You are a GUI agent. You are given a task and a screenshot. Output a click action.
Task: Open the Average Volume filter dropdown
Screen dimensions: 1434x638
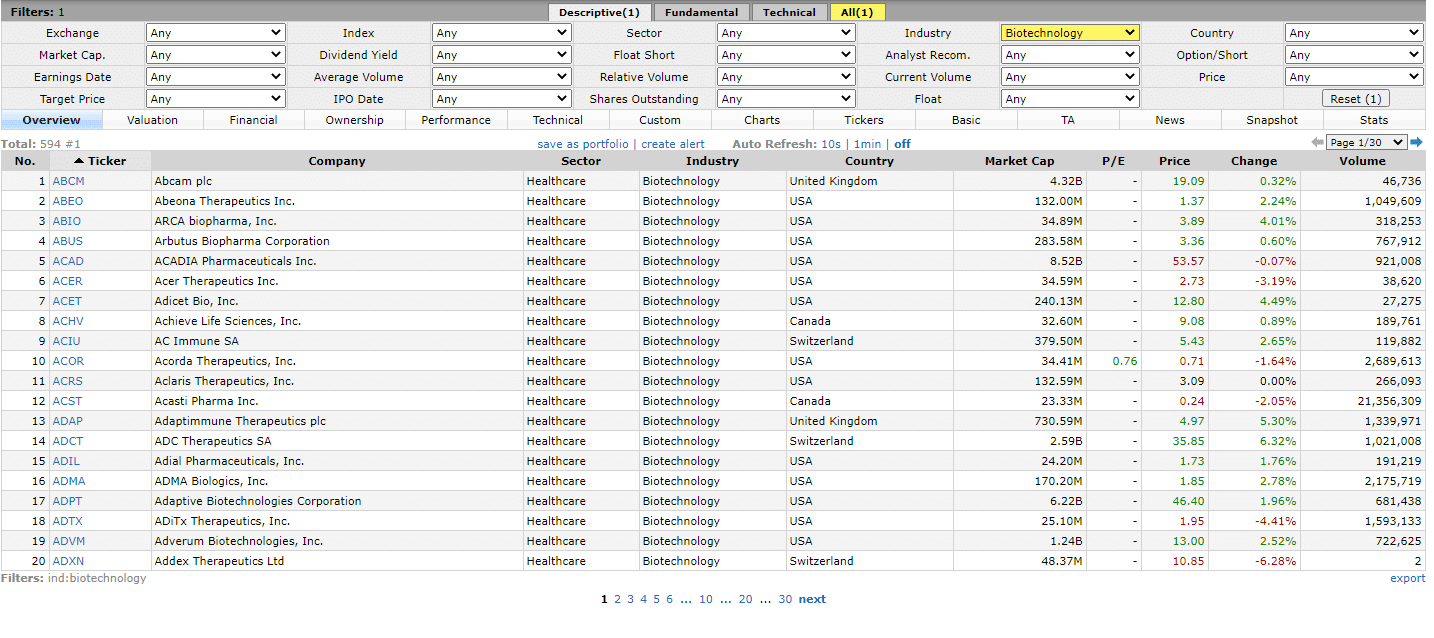pos(501,77)
